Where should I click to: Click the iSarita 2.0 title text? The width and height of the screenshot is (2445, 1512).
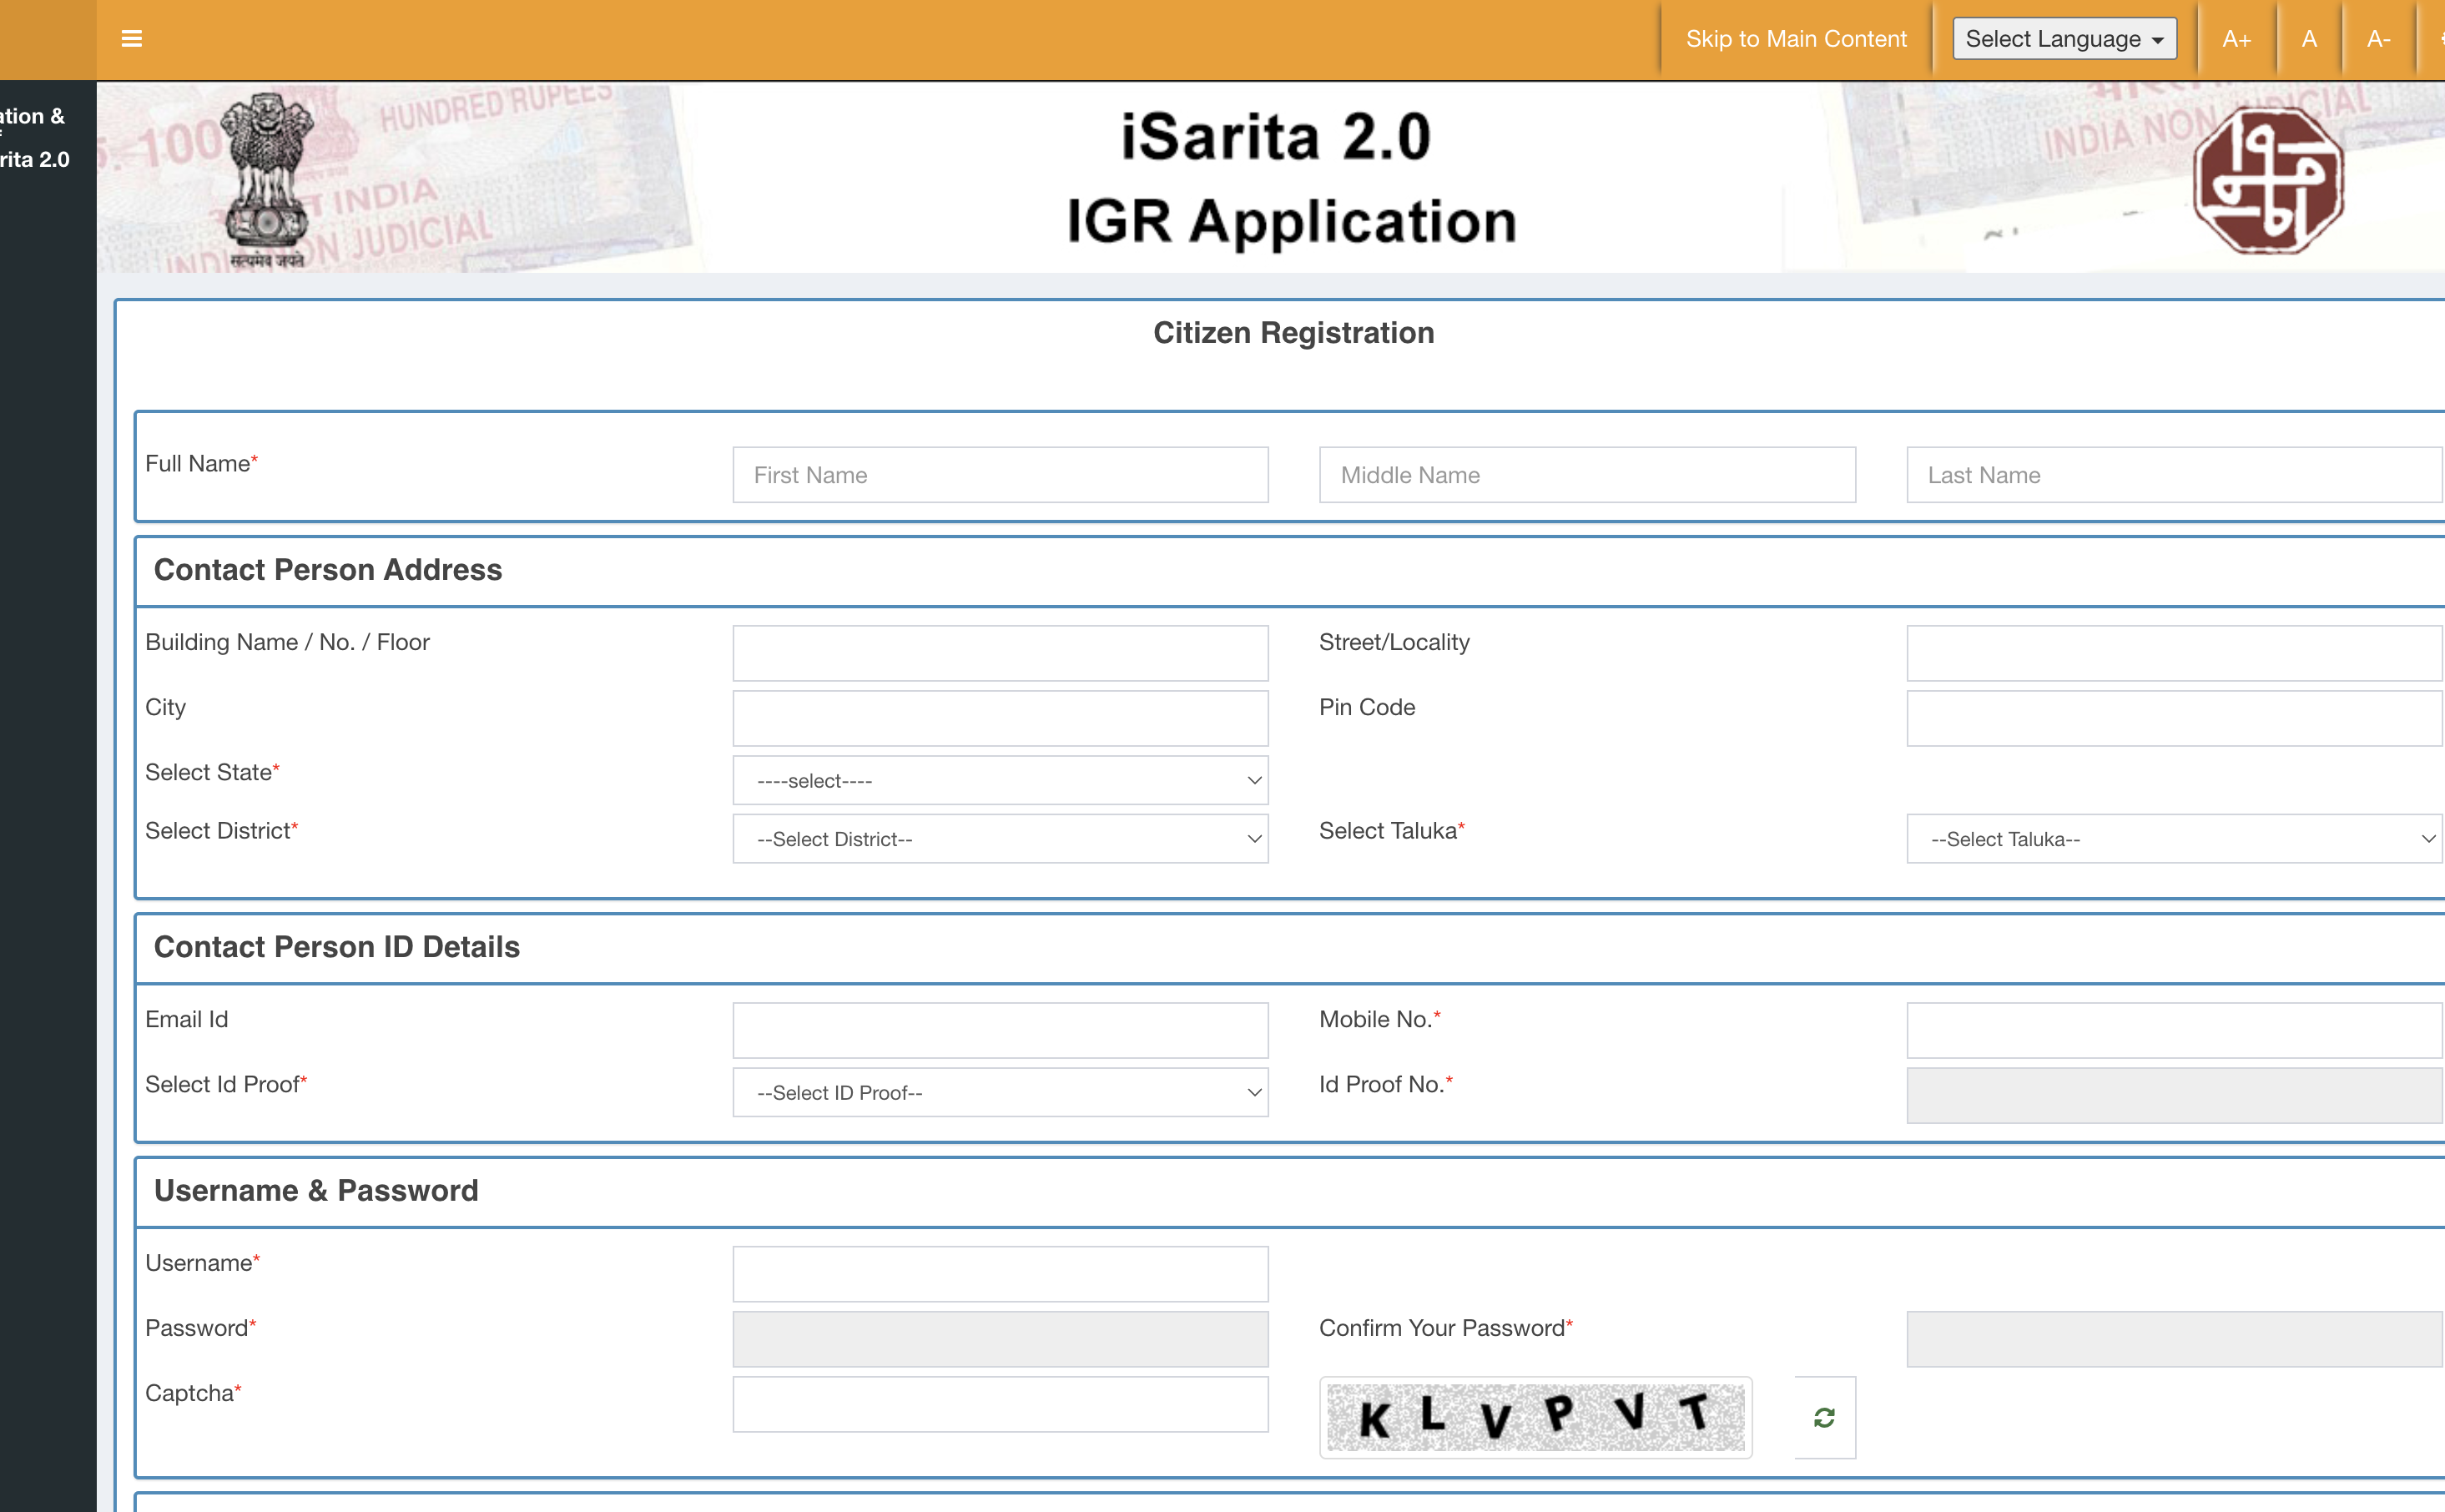[x=1276, y=137]
